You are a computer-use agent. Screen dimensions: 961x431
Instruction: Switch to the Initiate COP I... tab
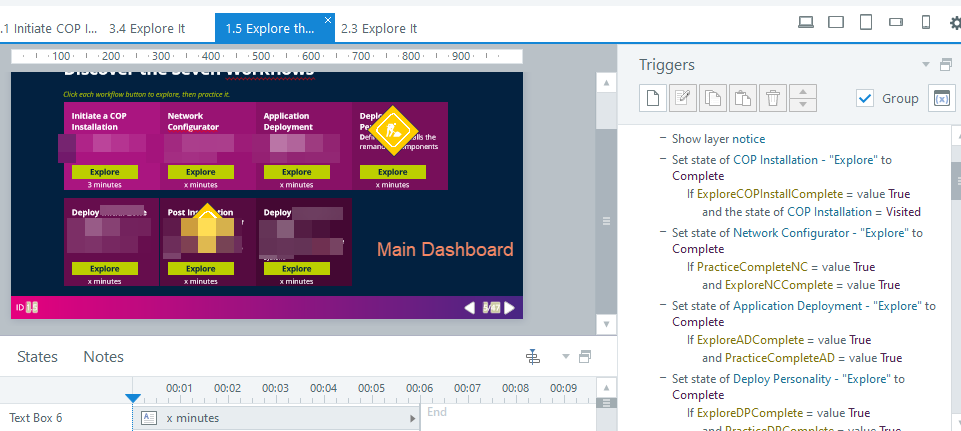[x=49, y=28]
